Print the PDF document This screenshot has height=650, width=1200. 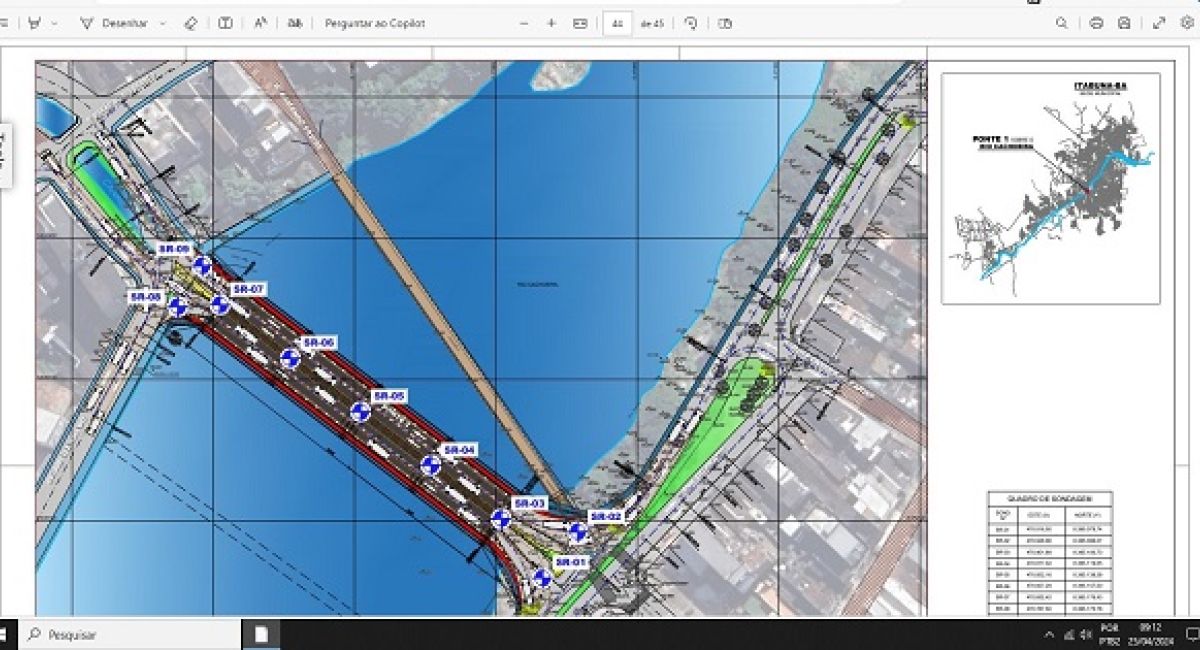click(x=1097, y=23)
